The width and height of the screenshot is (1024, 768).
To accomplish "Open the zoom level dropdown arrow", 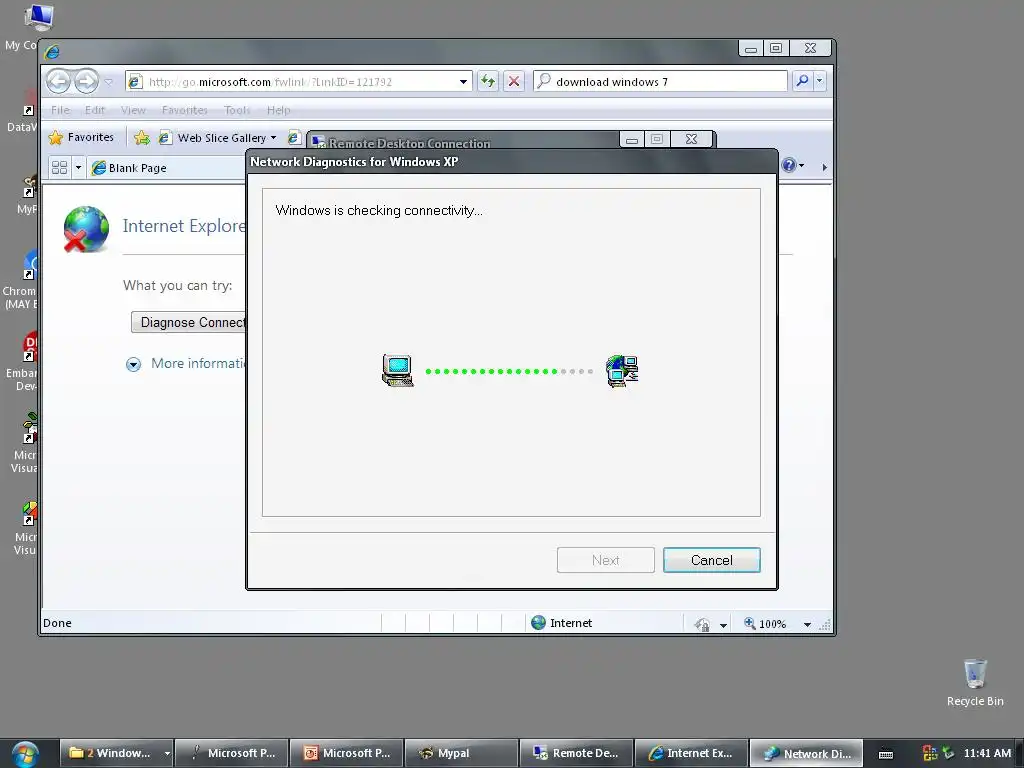I will 807,625.
